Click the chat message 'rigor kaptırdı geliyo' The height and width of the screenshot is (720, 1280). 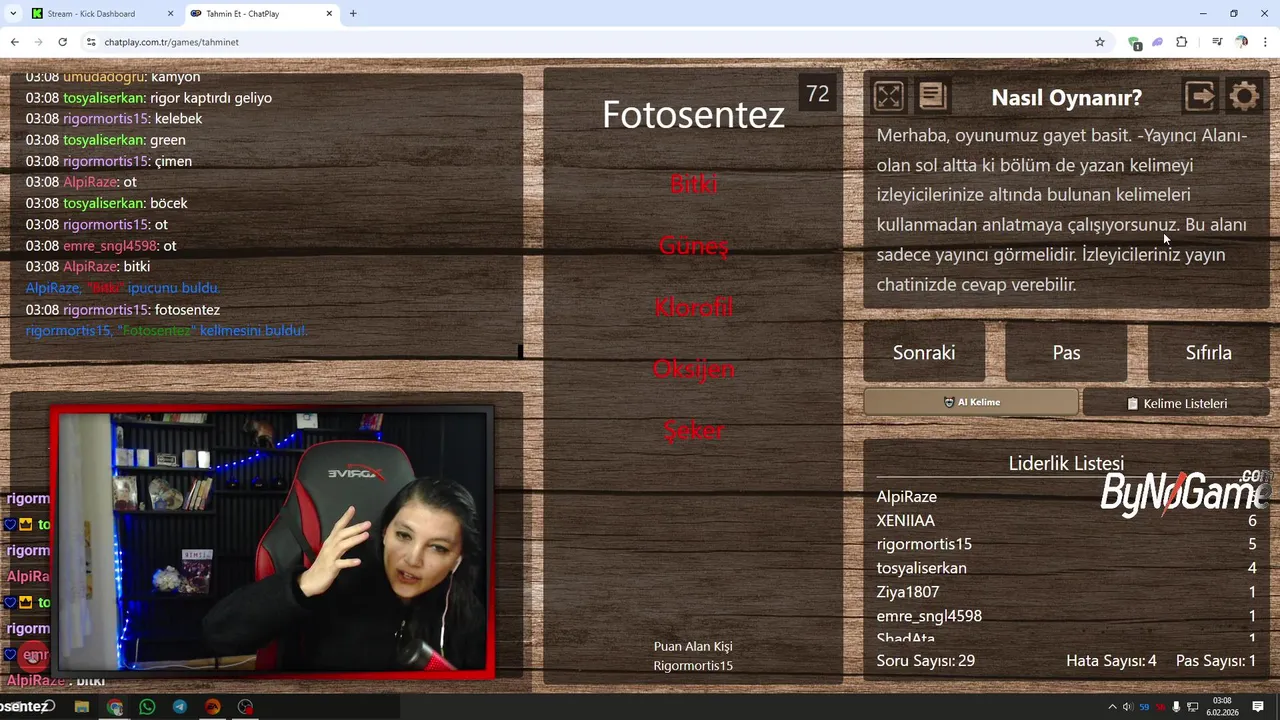click(210, 98)
